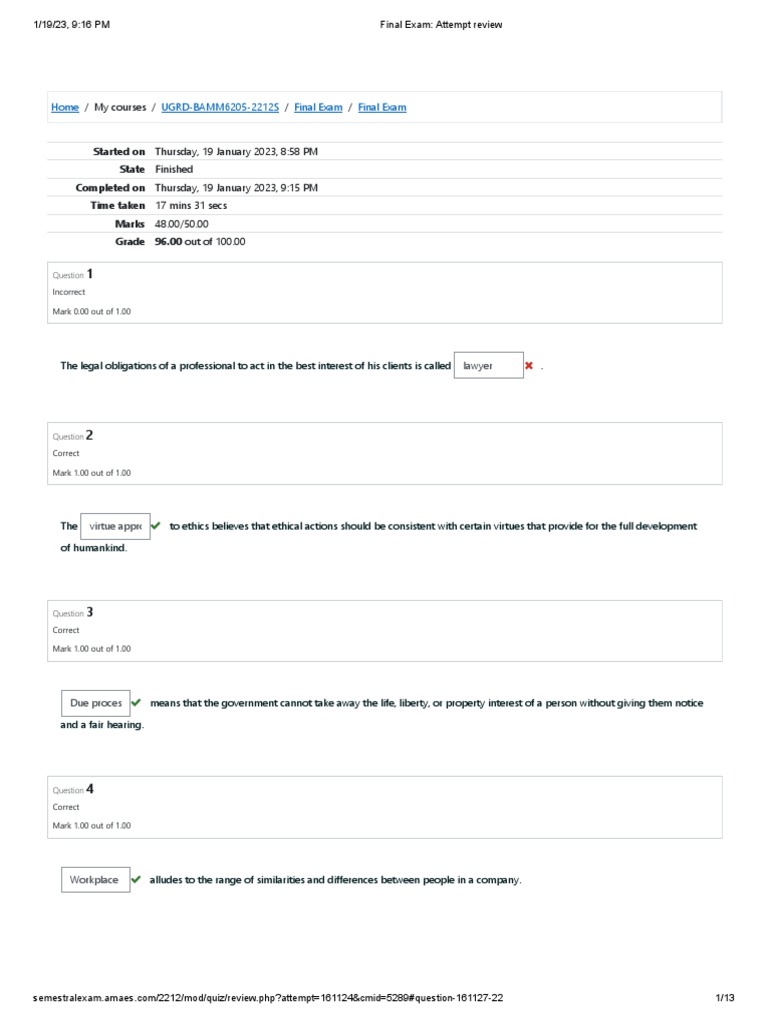Click the 'Workplace' answer field
The width and height of the screenshot is (768, 1024).
tap(95, 880)
